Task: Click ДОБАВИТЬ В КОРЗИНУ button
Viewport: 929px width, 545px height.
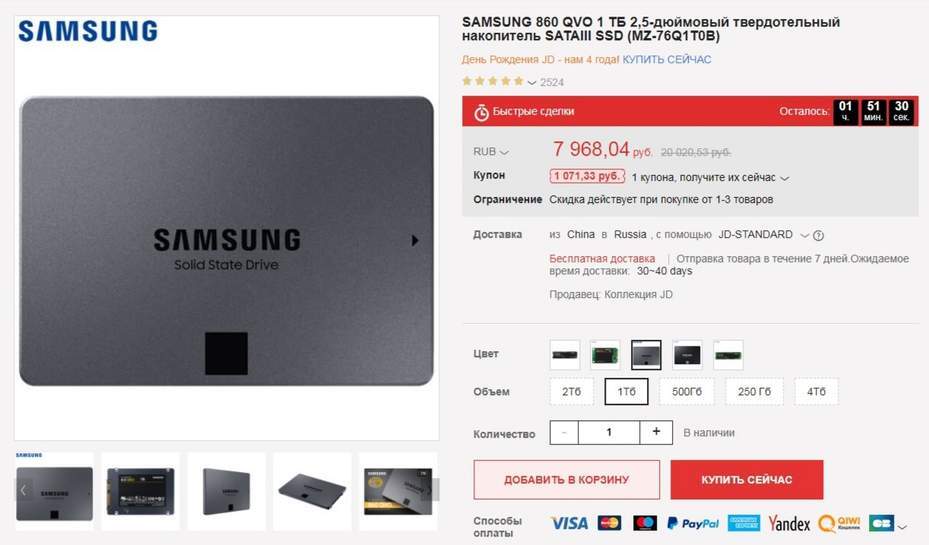Action: click(x=566, y=479)
